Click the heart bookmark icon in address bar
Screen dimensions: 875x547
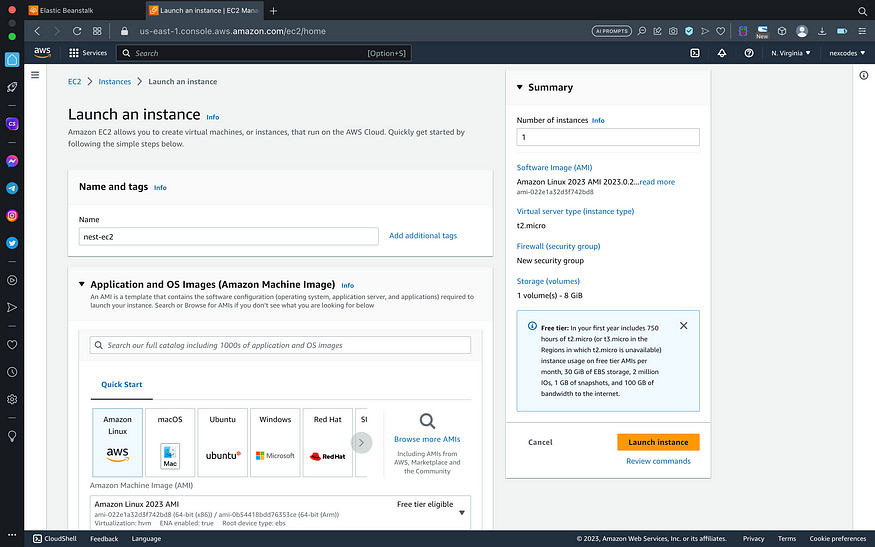(x=720, y=31)
